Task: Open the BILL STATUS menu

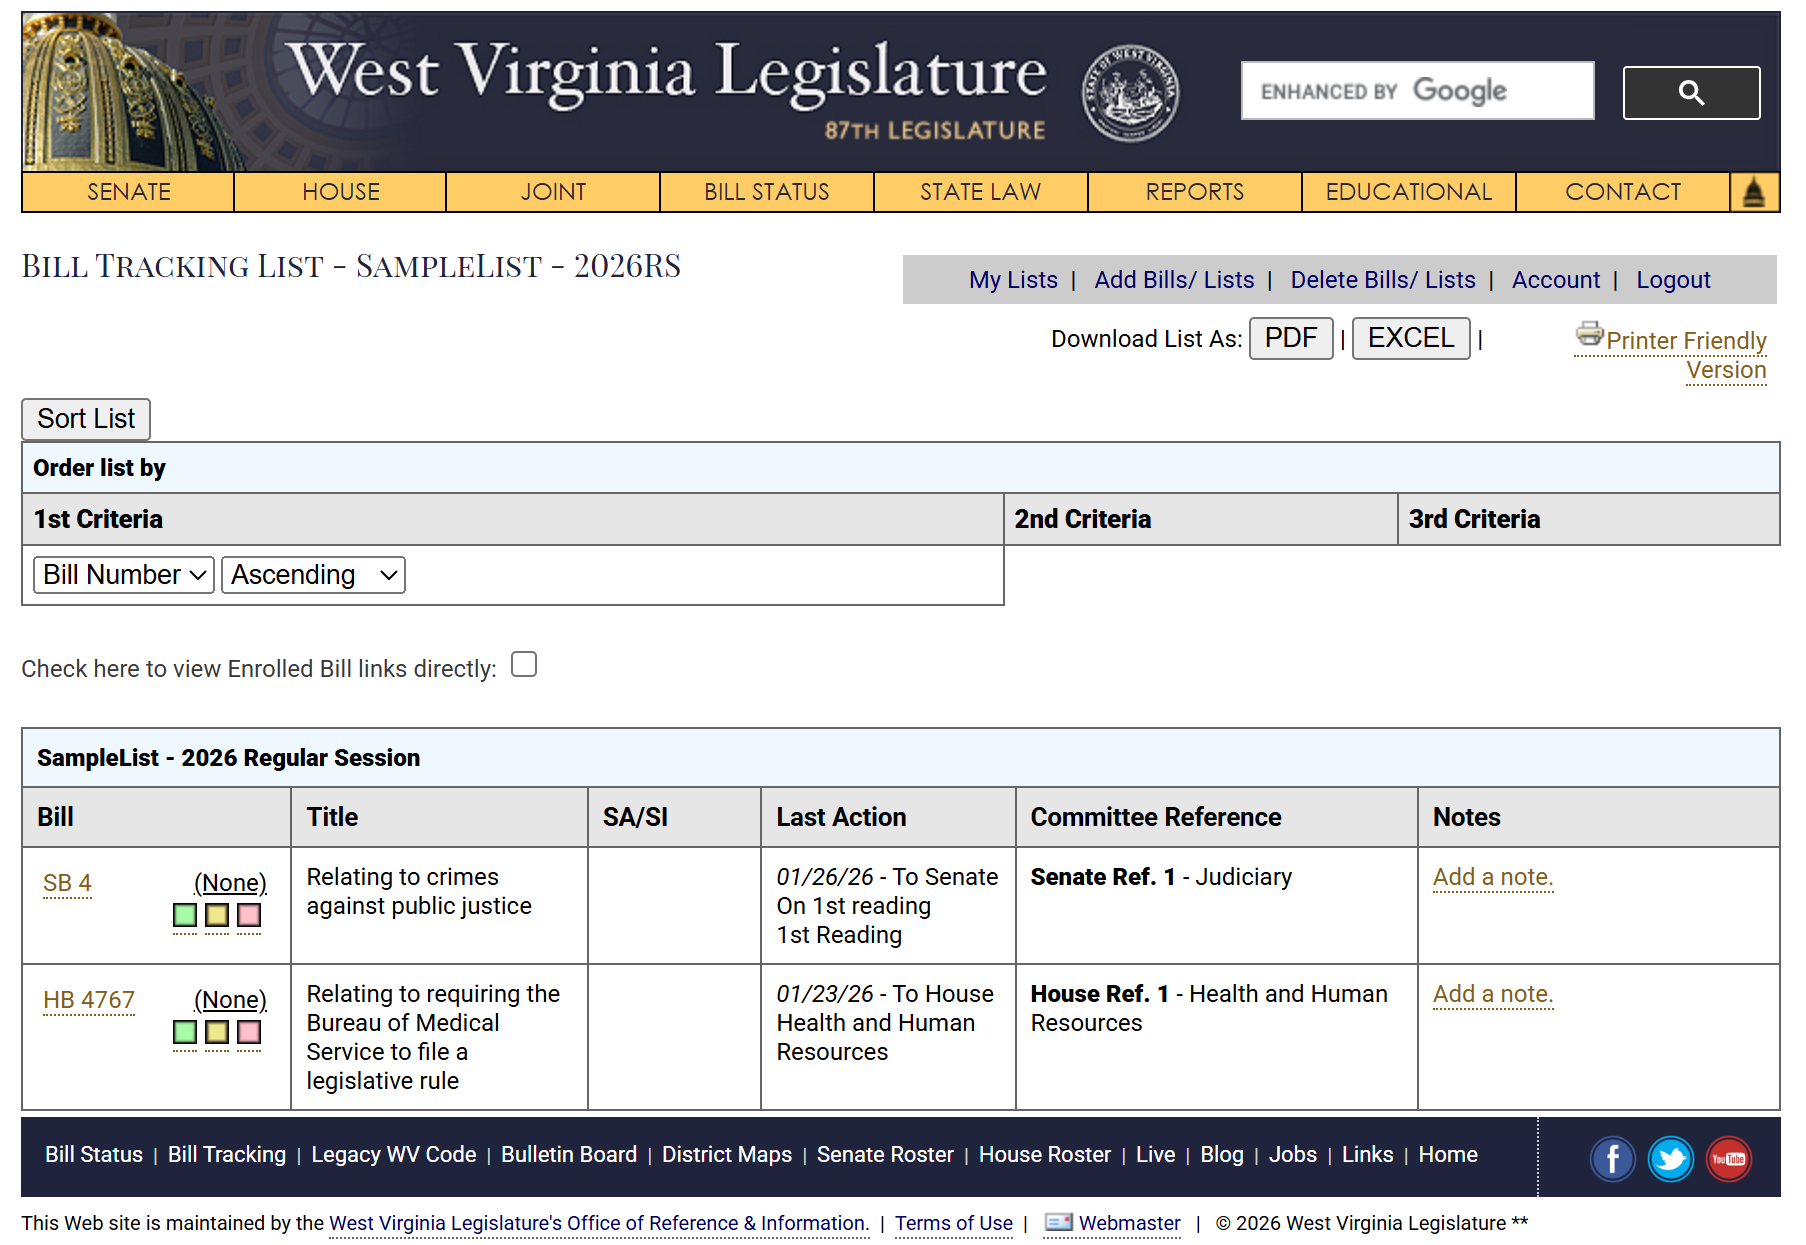Action: 767,192
